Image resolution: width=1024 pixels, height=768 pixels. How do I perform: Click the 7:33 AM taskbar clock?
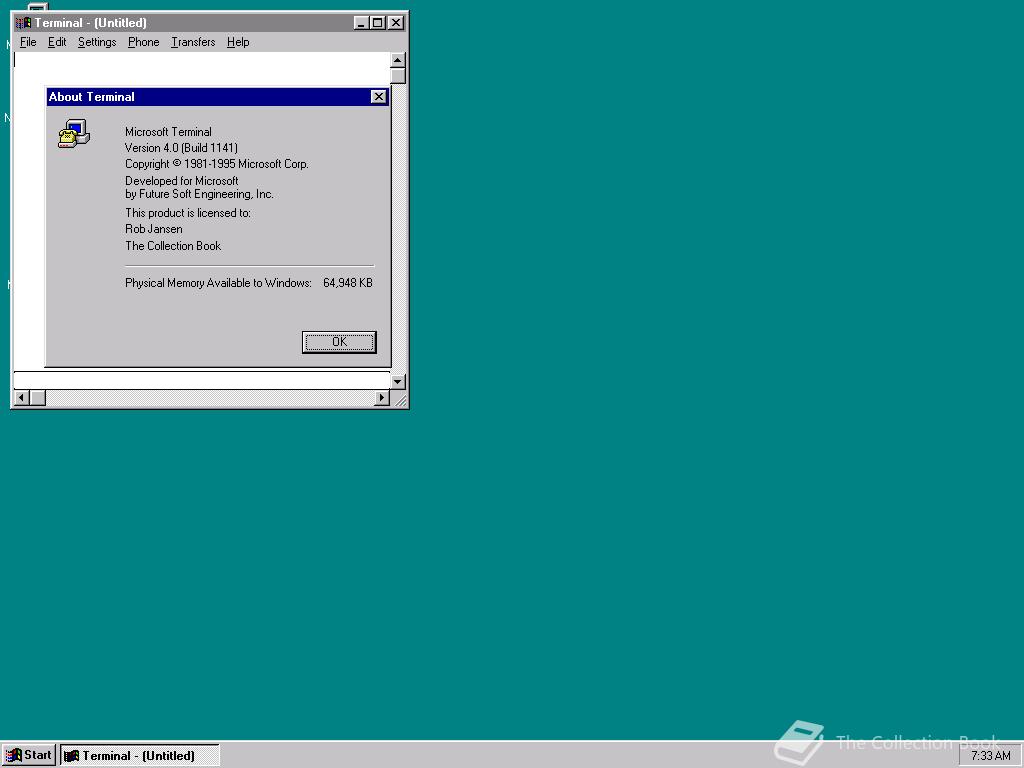pyautogui.click(x=990, y=756)
